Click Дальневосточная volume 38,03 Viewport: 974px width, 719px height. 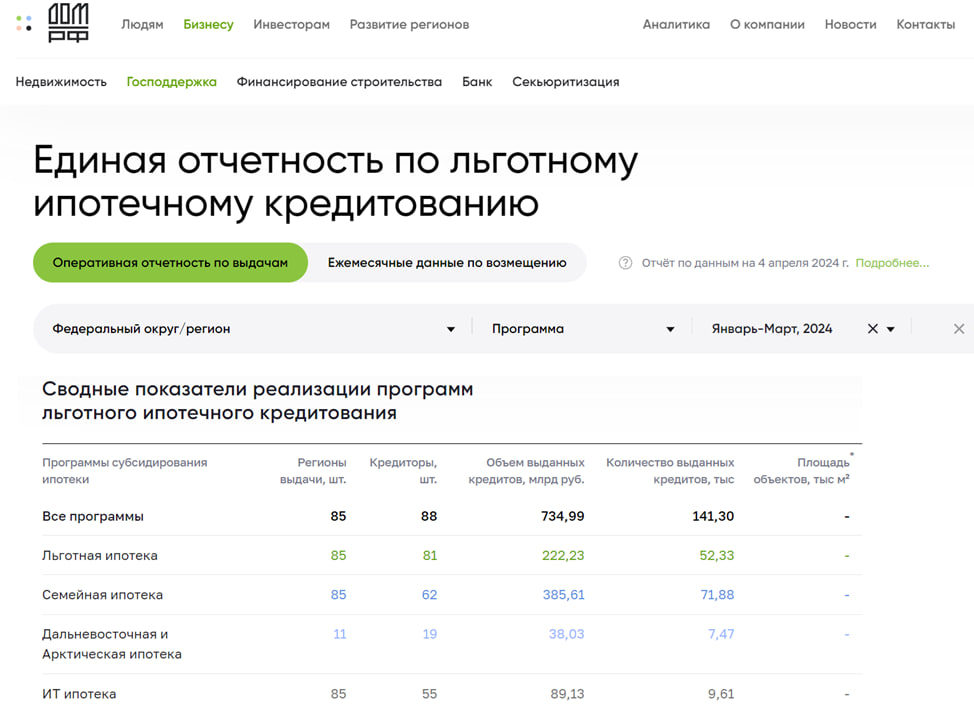tap(567, 634)
